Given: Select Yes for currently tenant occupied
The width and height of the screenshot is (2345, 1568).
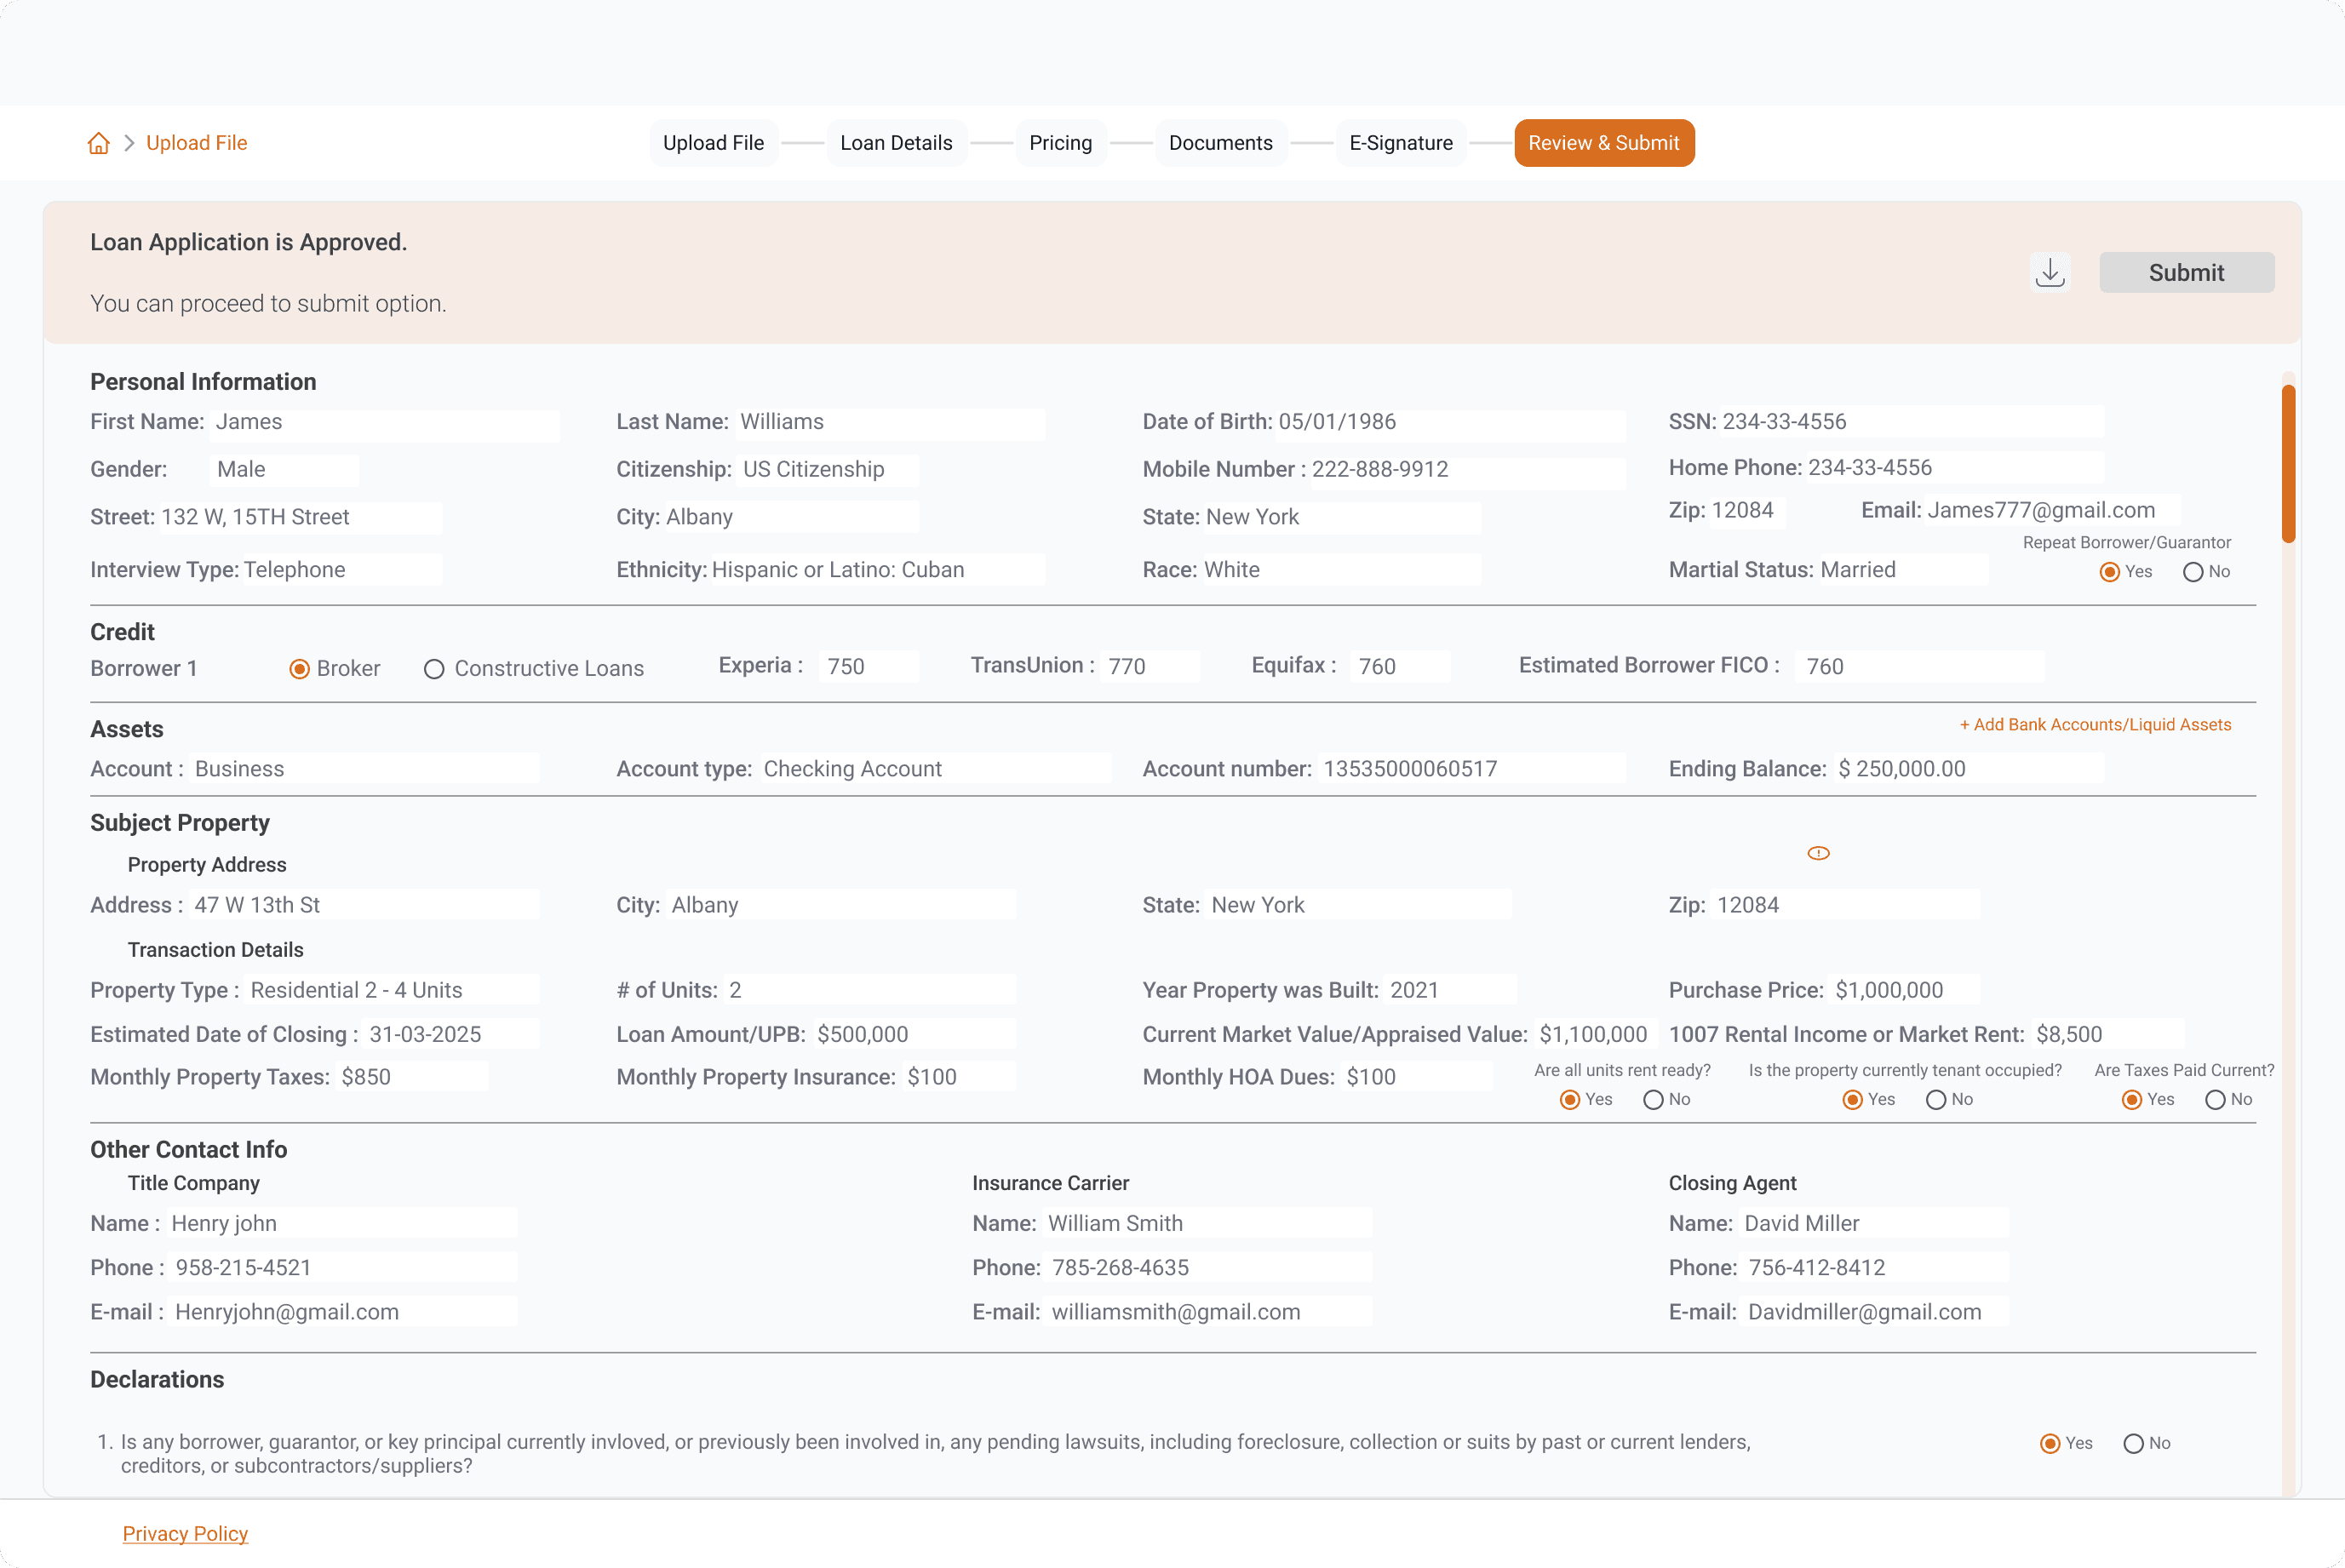Looking at the screenshot, I should (1852, 1100).
